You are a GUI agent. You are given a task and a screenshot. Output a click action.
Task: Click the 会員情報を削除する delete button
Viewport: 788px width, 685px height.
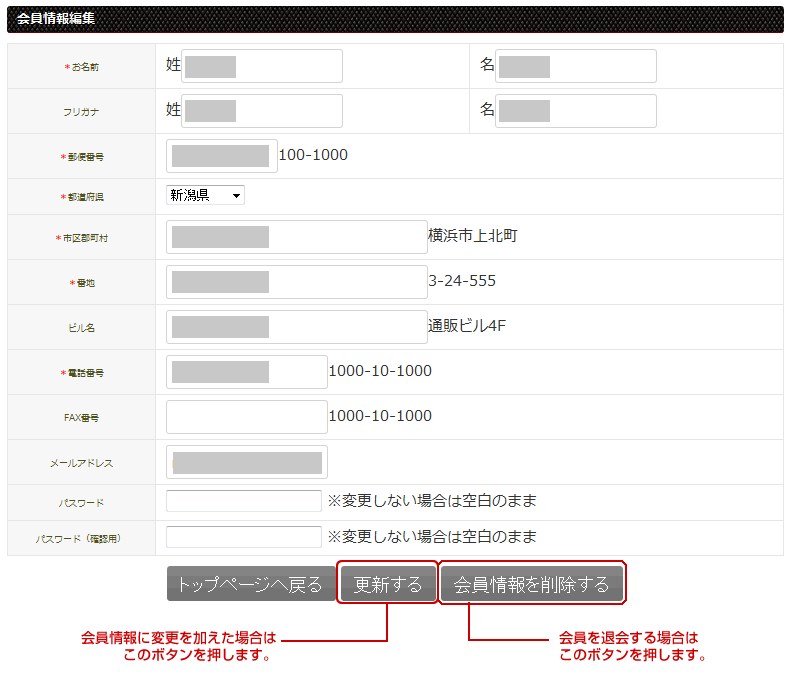pos(531,584)
